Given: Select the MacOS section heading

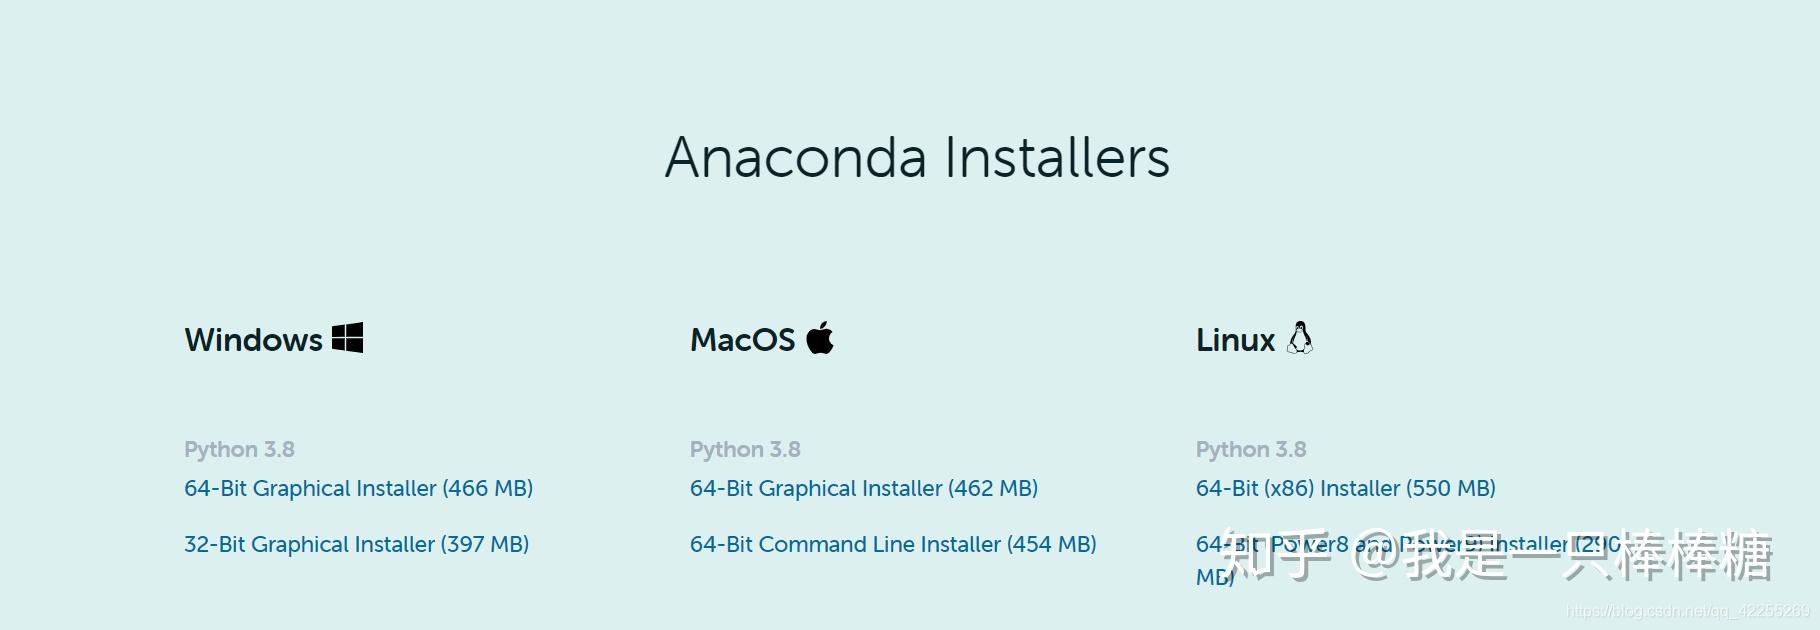Looking at the screenshot, I should [x=742, y=339].
